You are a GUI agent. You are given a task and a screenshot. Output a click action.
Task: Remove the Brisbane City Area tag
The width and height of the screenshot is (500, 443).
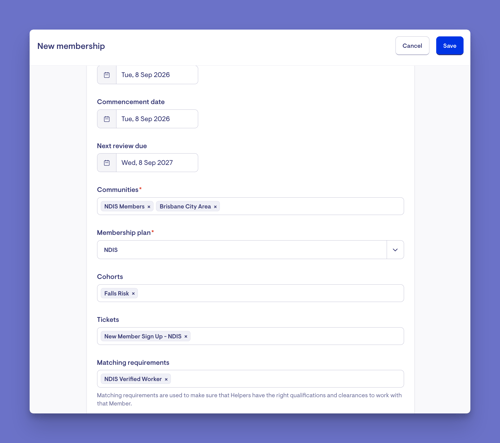click(x=215, y=207)
